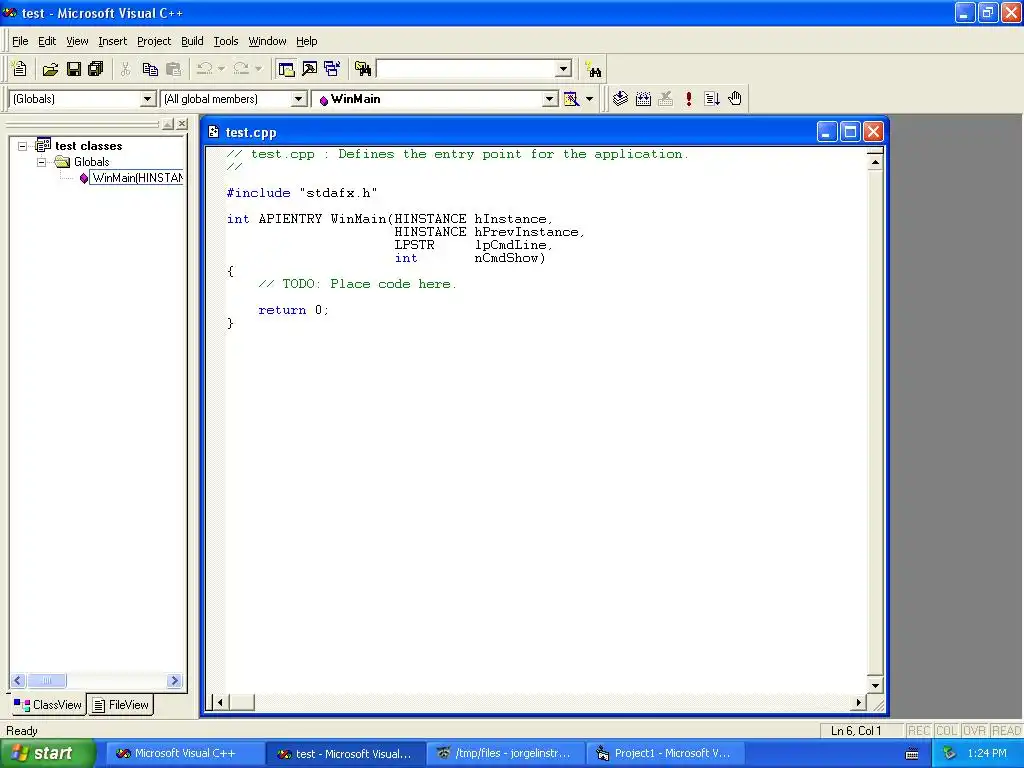This screenshot has width=1024, height=768.
Task: Switch to /tmp/files taskbar window
Action: click(x=505, y=754)
